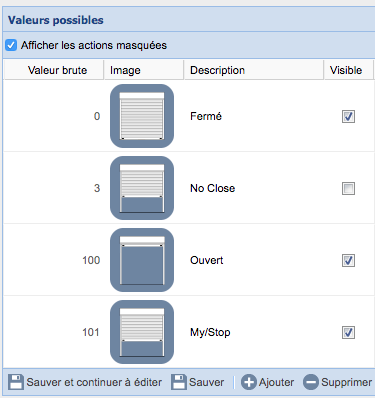Click the floppy disk icon for Sauver
Screen dimensions: 375x398
pos(179,382)
